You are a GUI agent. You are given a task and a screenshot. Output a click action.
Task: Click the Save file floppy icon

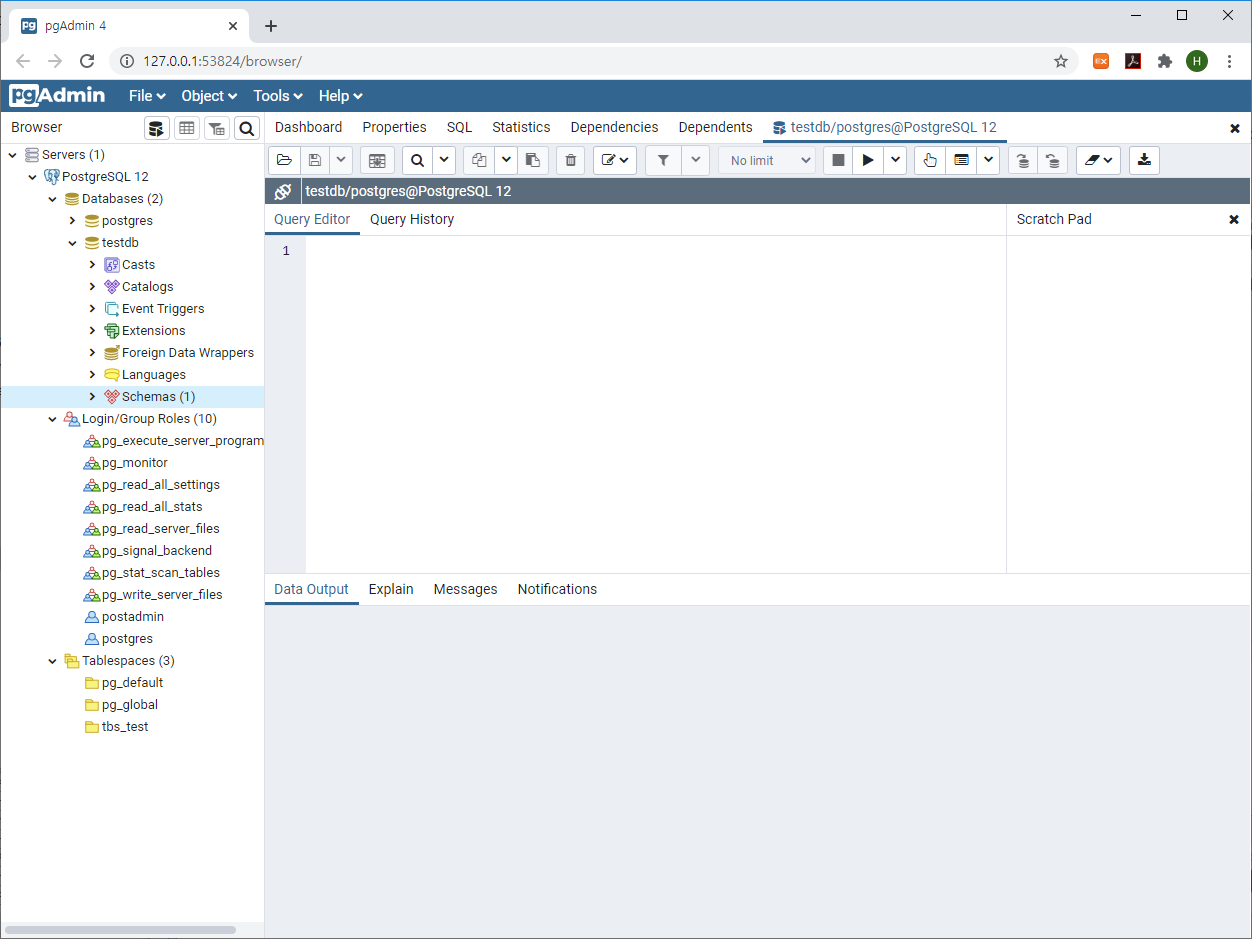click(315, 160)
